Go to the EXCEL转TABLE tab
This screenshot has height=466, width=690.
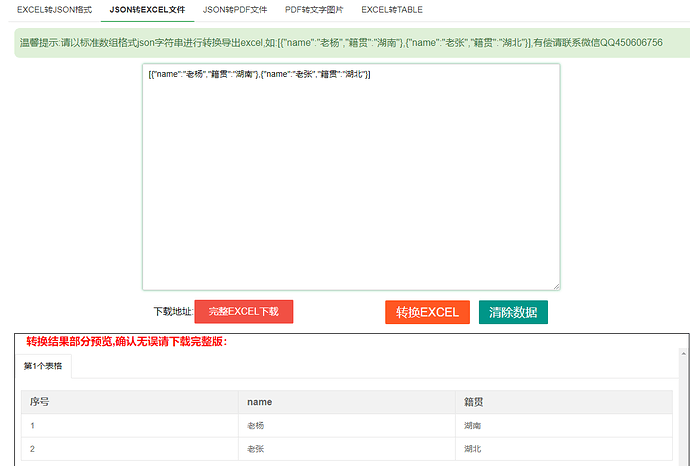tap(392, 10)
